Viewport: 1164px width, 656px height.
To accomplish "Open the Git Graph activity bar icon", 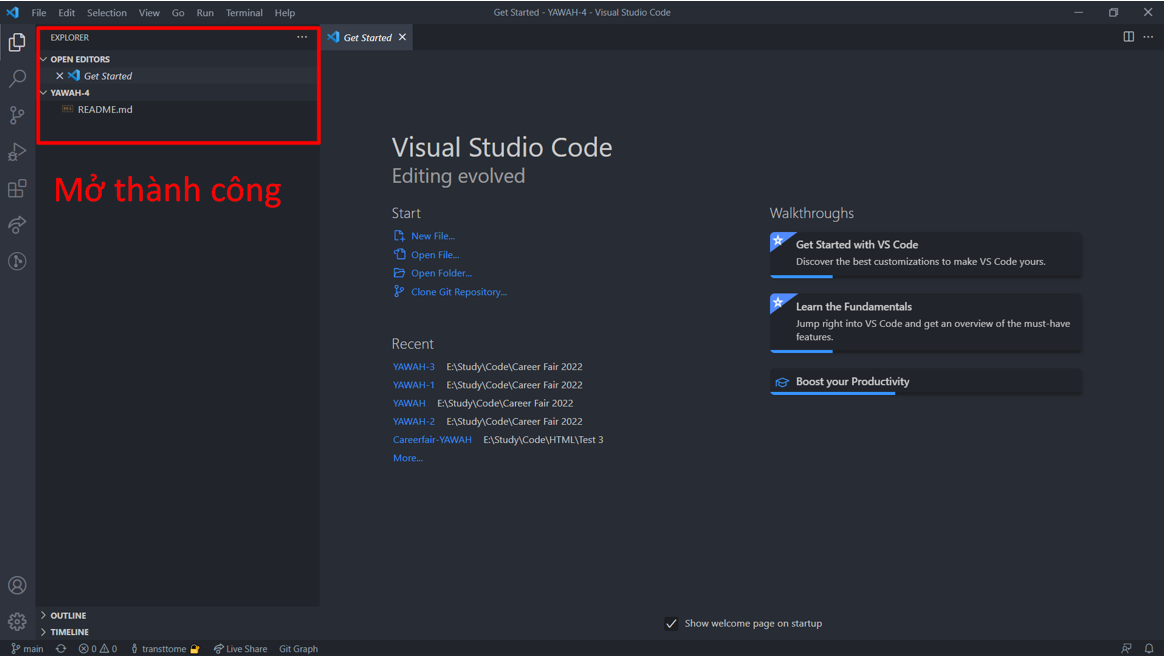I will point(17,261).
